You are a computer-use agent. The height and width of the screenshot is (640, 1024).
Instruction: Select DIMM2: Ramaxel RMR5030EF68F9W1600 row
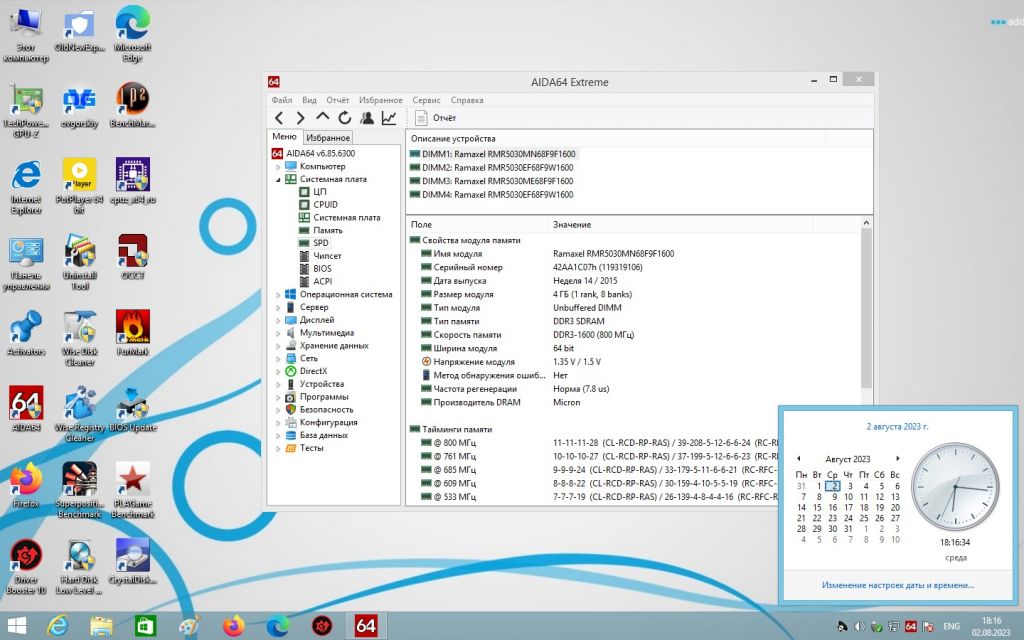tap(491, 168)
